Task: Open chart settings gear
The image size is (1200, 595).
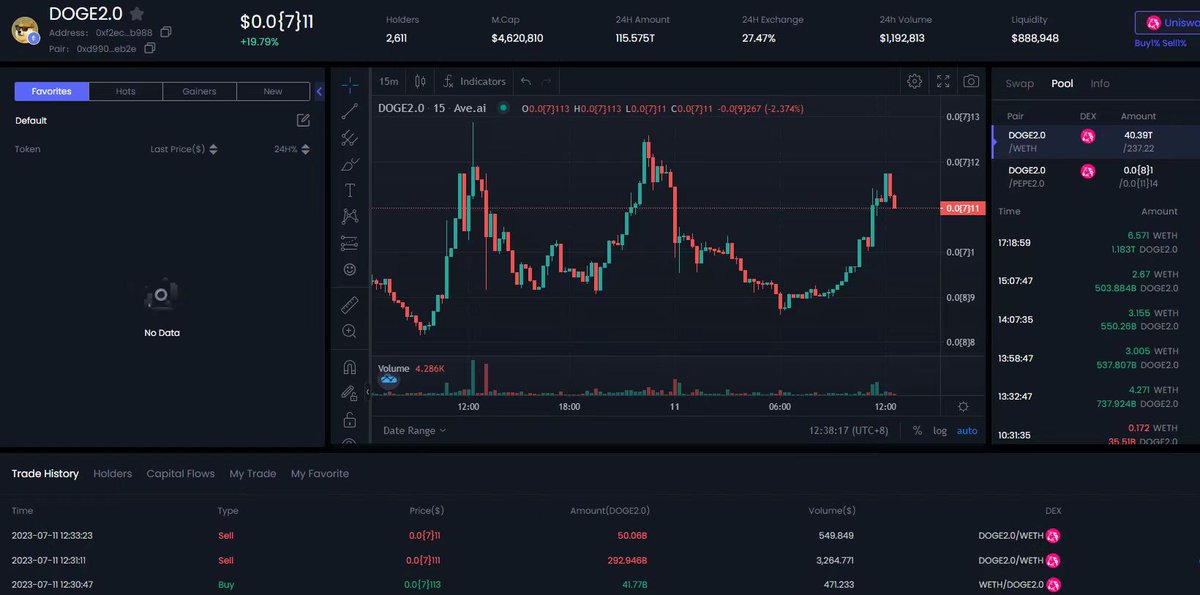Action: [x=914, y=81]
